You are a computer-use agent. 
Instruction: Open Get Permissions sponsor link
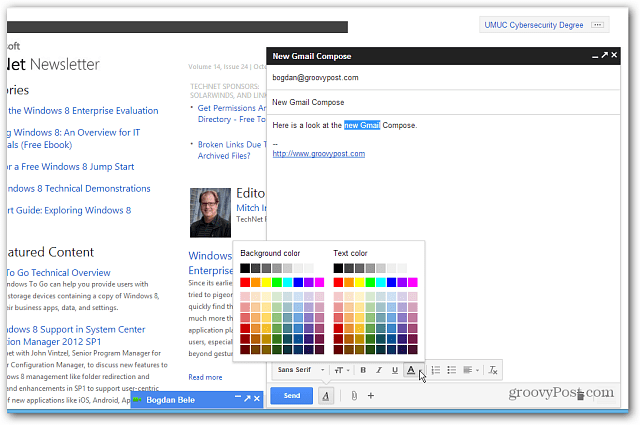point(231,113)
